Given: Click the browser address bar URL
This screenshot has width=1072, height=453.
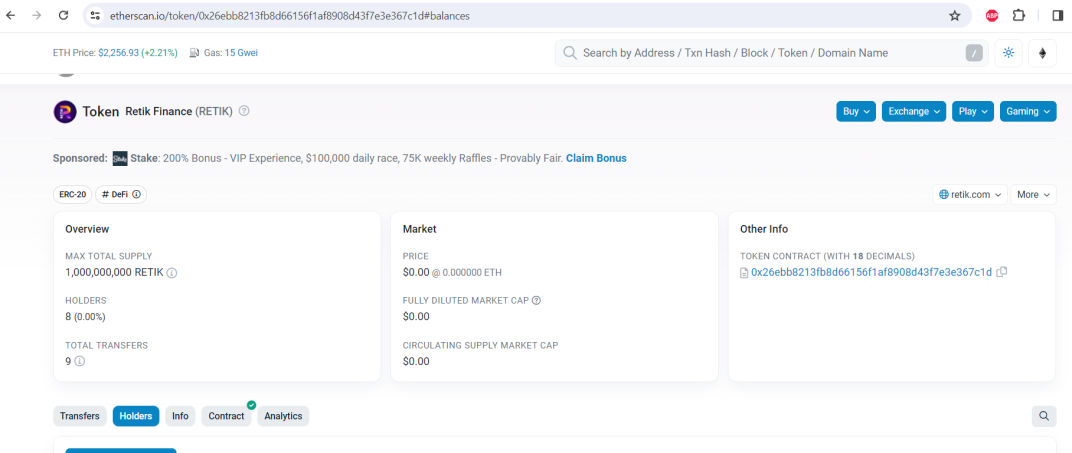Looking at the screenshot, I should tap(290, 16).
